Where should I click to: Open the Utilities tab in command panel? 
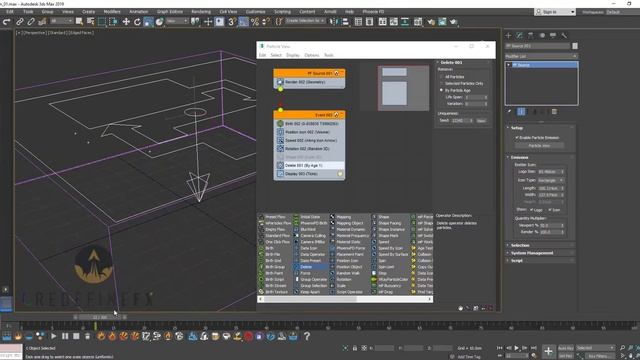pos(564,36)
